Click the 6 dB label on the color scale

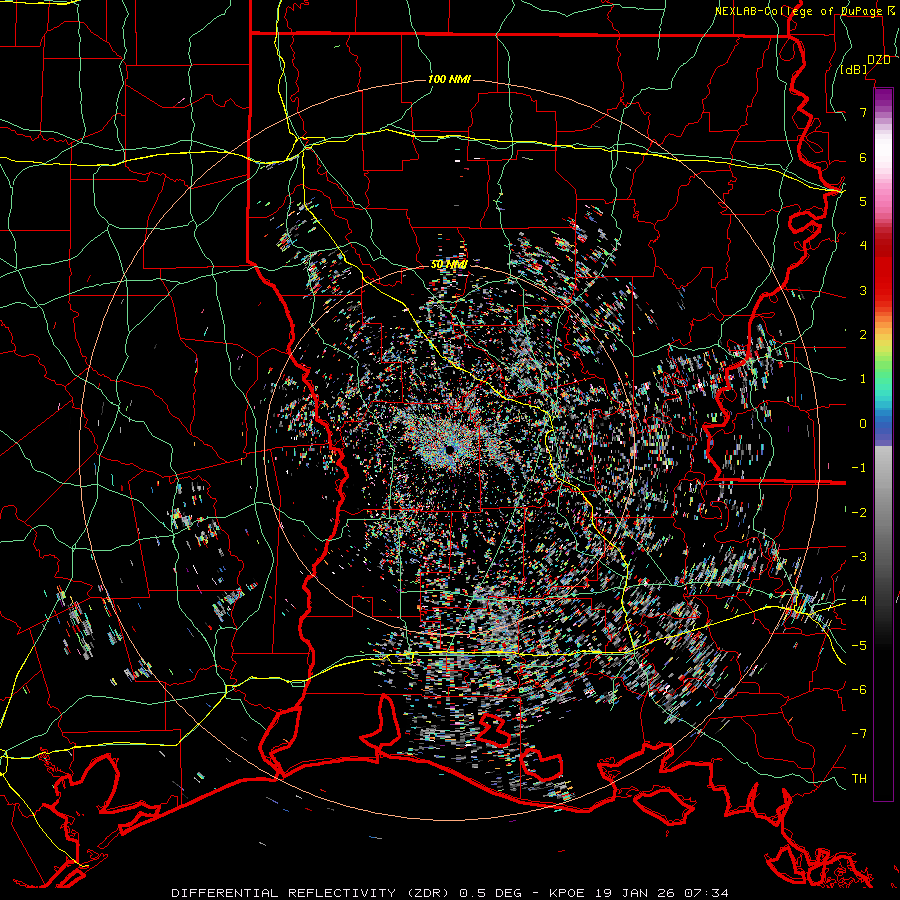point(863,157)
